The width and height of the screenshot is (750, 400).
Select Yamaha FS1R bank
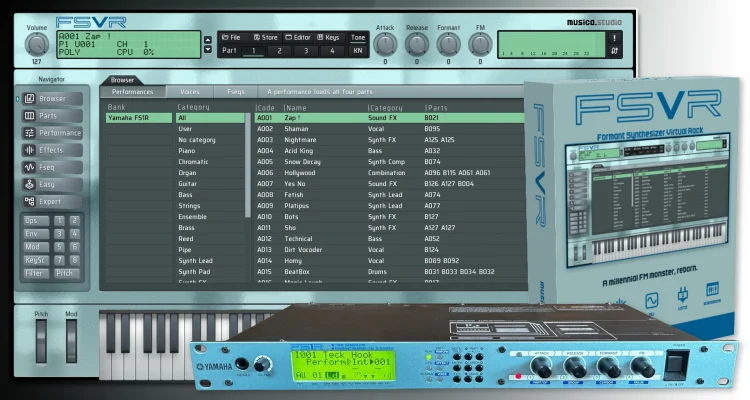pos(139,118)
